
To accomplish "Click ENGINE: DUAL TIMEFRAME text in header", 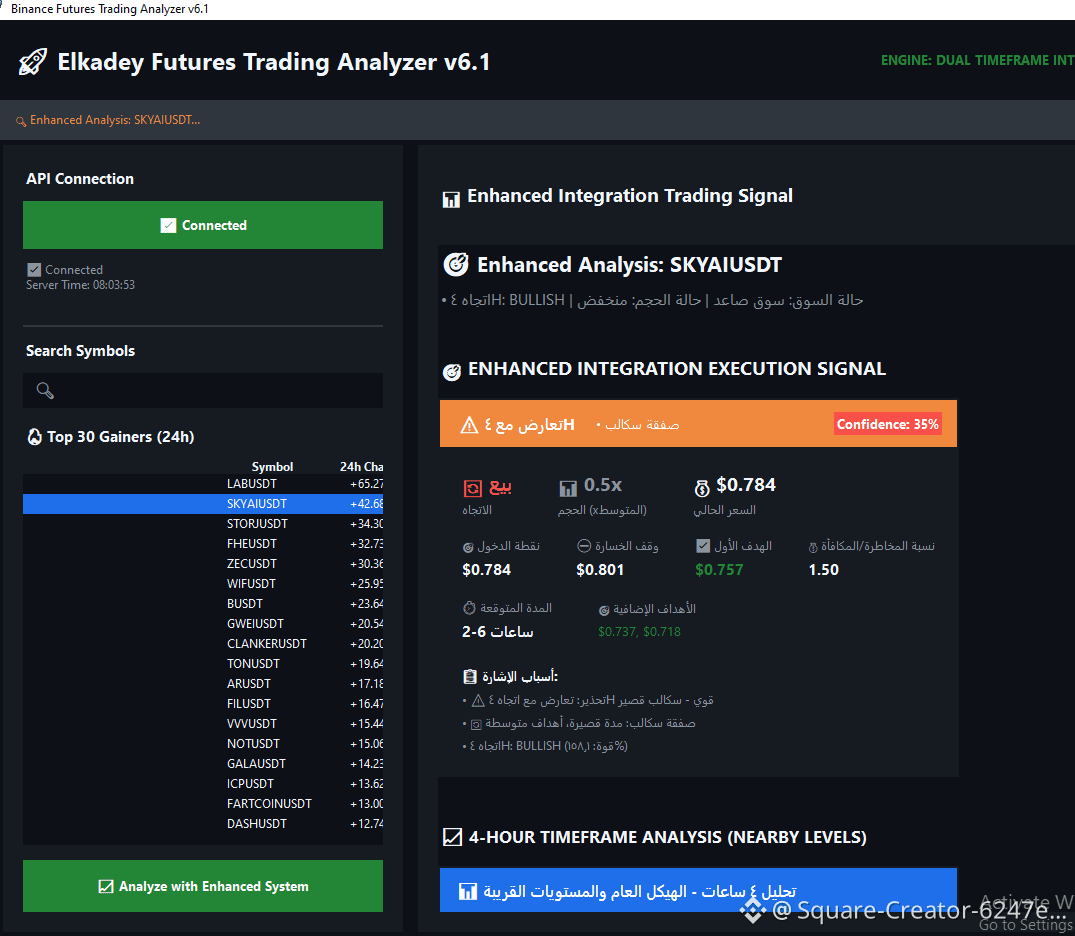I will (x=977, y=60).
